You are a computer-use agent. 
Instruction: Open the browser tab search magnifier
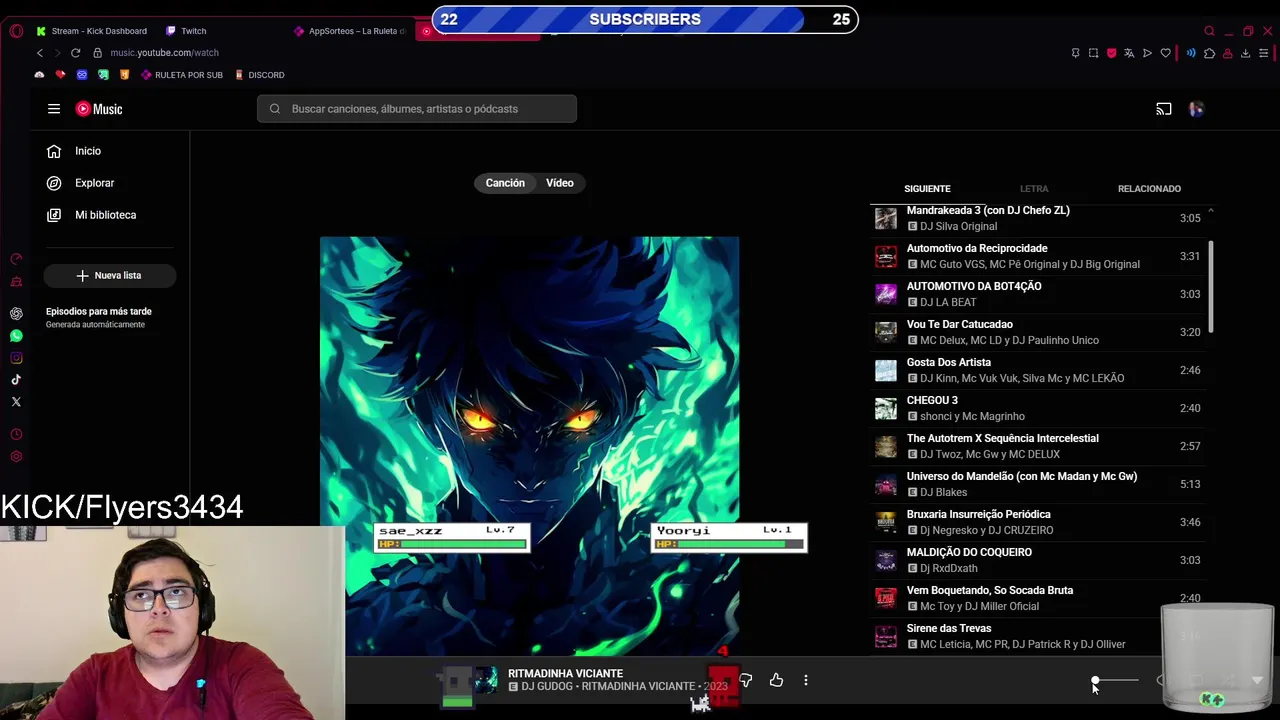pyautogui.click(x=1209, y=31)
